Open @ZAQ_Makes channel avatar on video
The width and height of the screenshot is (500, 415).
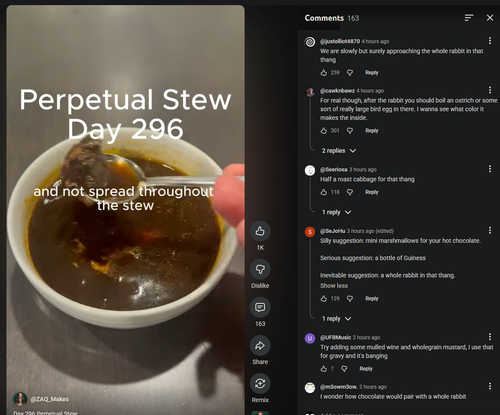20,399
